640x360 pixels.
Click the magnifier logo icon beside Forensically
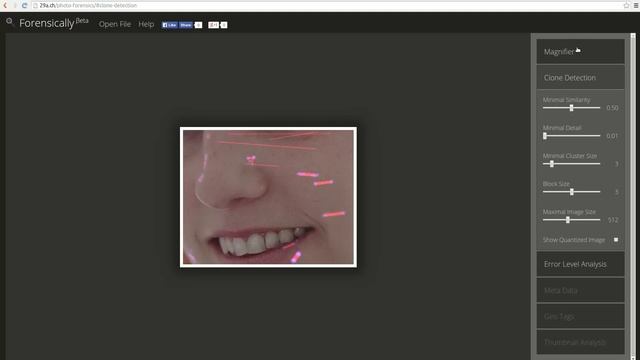[10, 21]
